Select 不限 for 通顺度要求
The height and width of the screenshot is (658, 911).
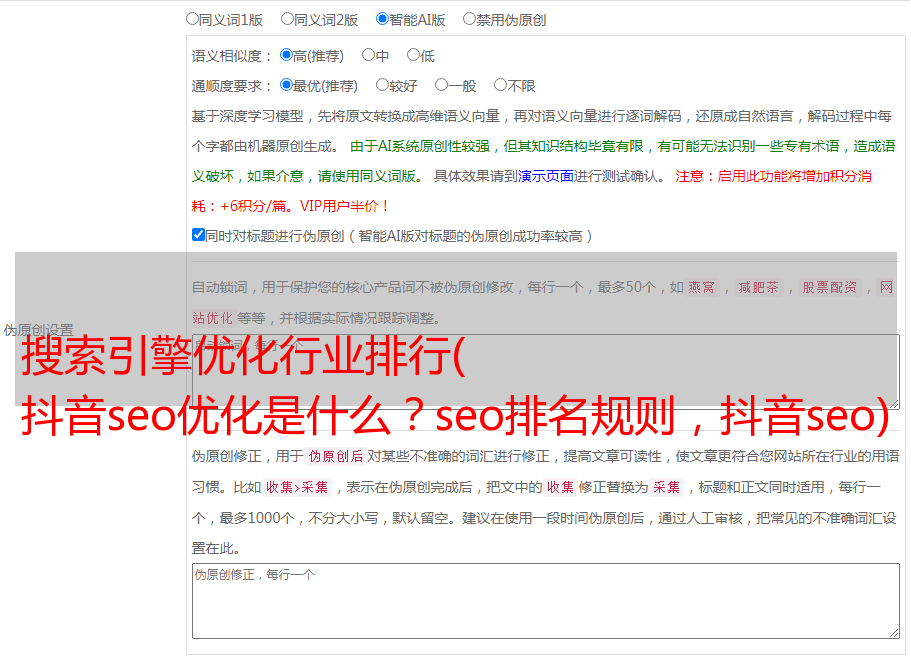[500, 85]
